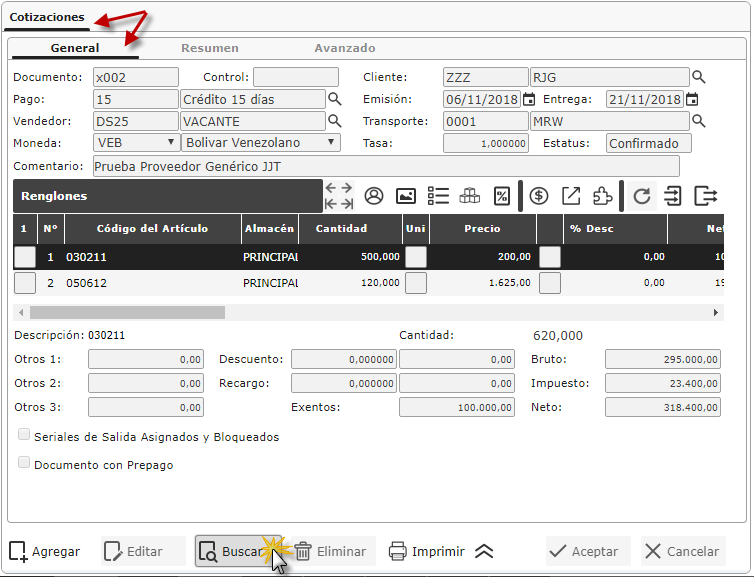Screen dimensions: 754x577
Task: Check the Documento con Prepago box
Action: pos(24,464)
